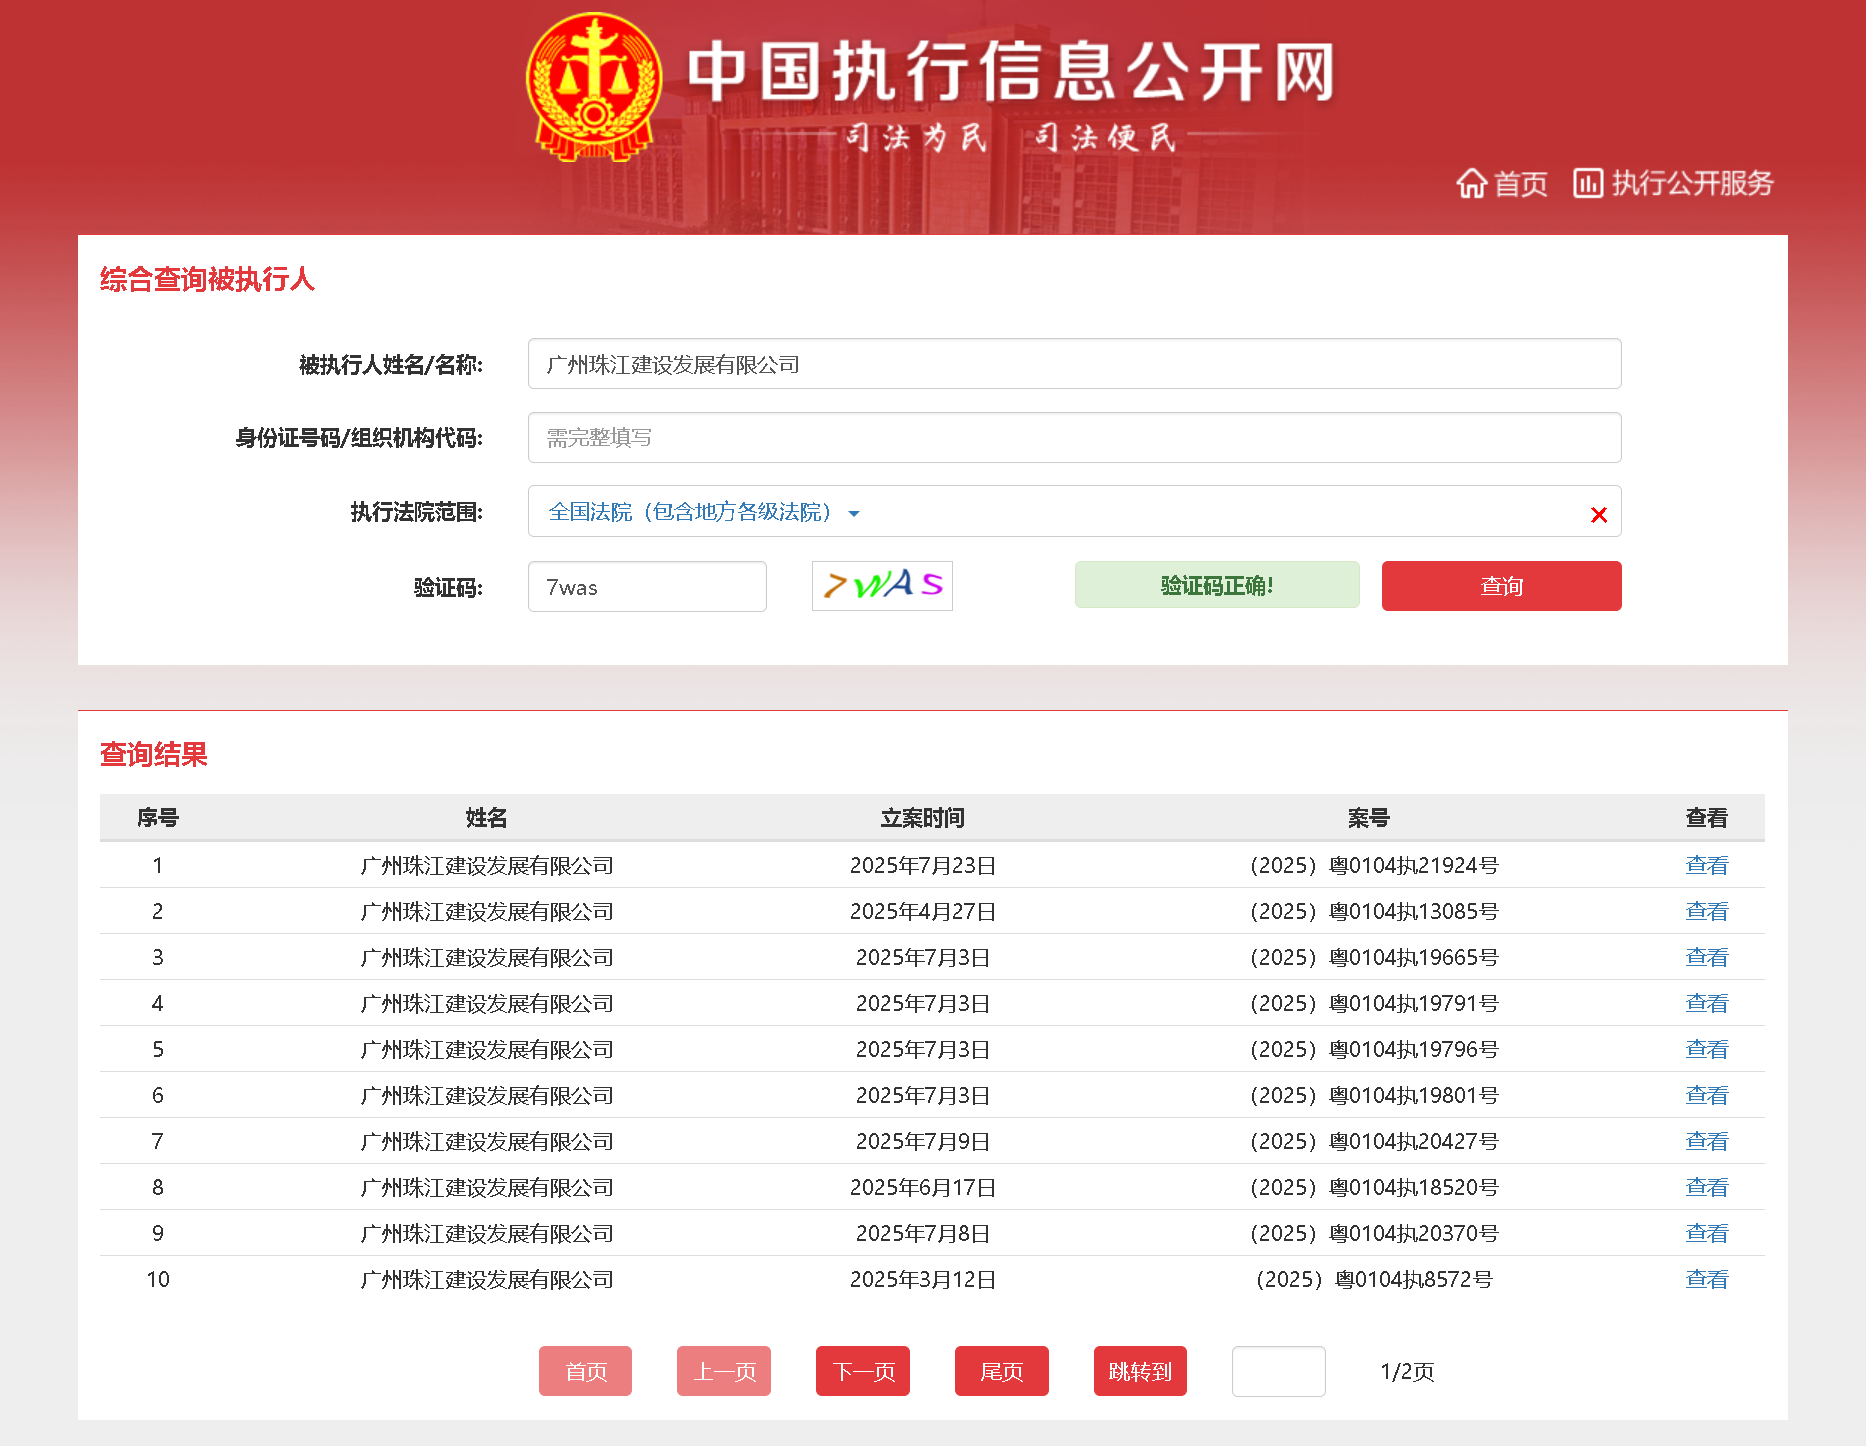Image resolution: width=1866 pixels, height=1446 pixels.
Task: Select date 2025年7月9日 in row 7
Action: [922, 1141]
